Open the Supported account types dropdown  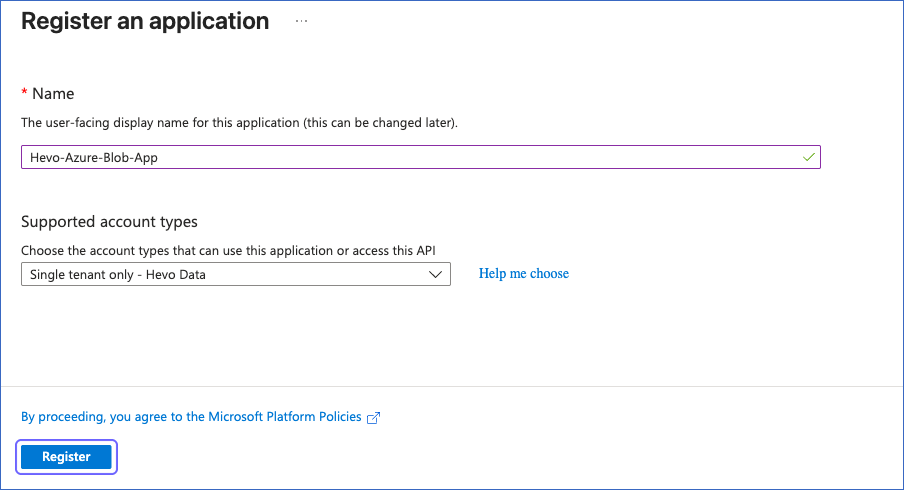[x=236, y=274]
